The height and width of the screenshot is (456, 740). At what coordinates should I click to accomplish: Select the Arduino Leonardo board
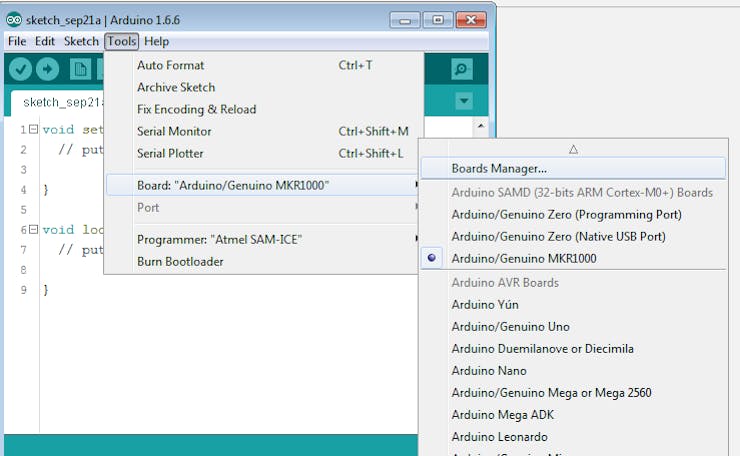pyautogui.click(x=573, y=437)
